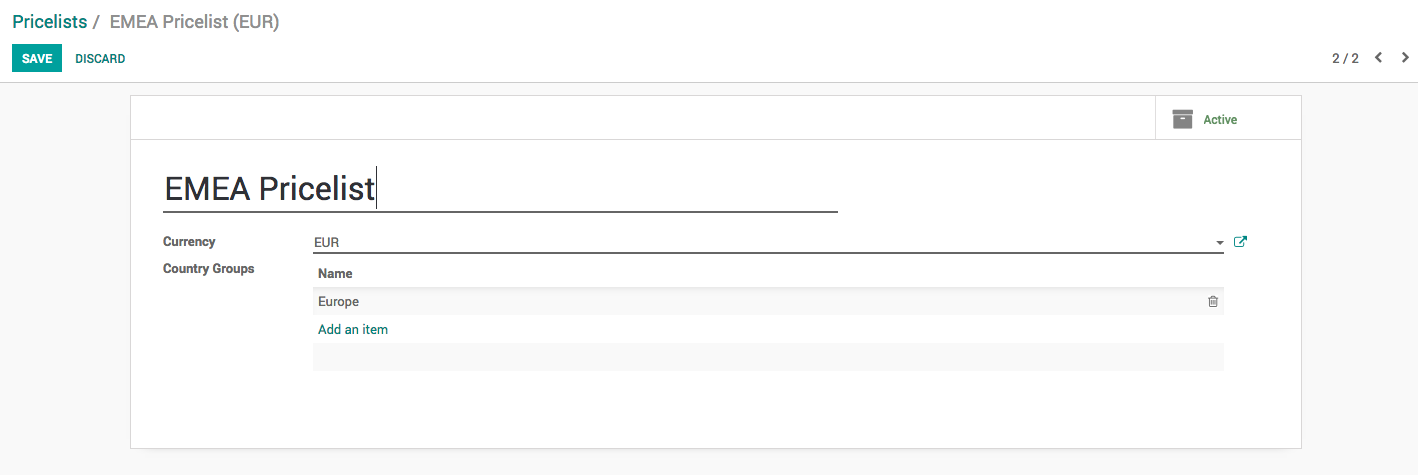
Task: Navigate to the Pricelists breadcrumb
Action: click(x=49, y=22)
